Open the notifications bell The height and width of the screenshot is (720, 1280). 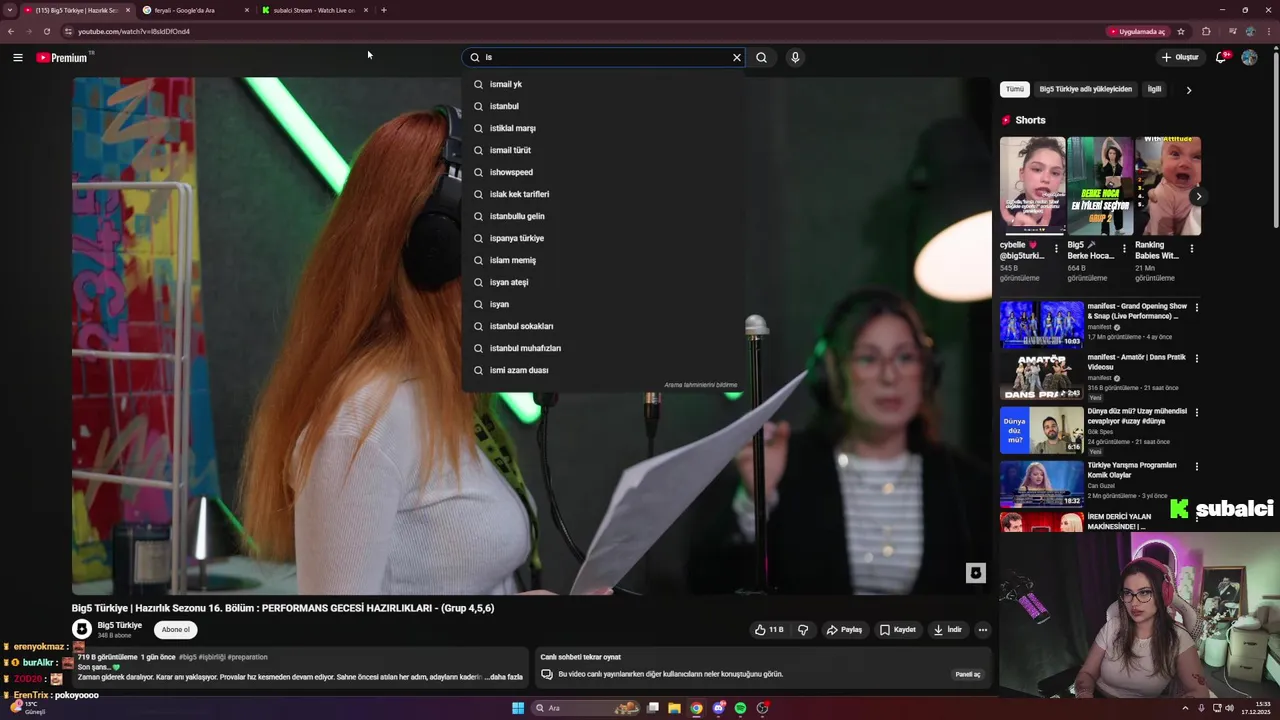[1220, 57]
